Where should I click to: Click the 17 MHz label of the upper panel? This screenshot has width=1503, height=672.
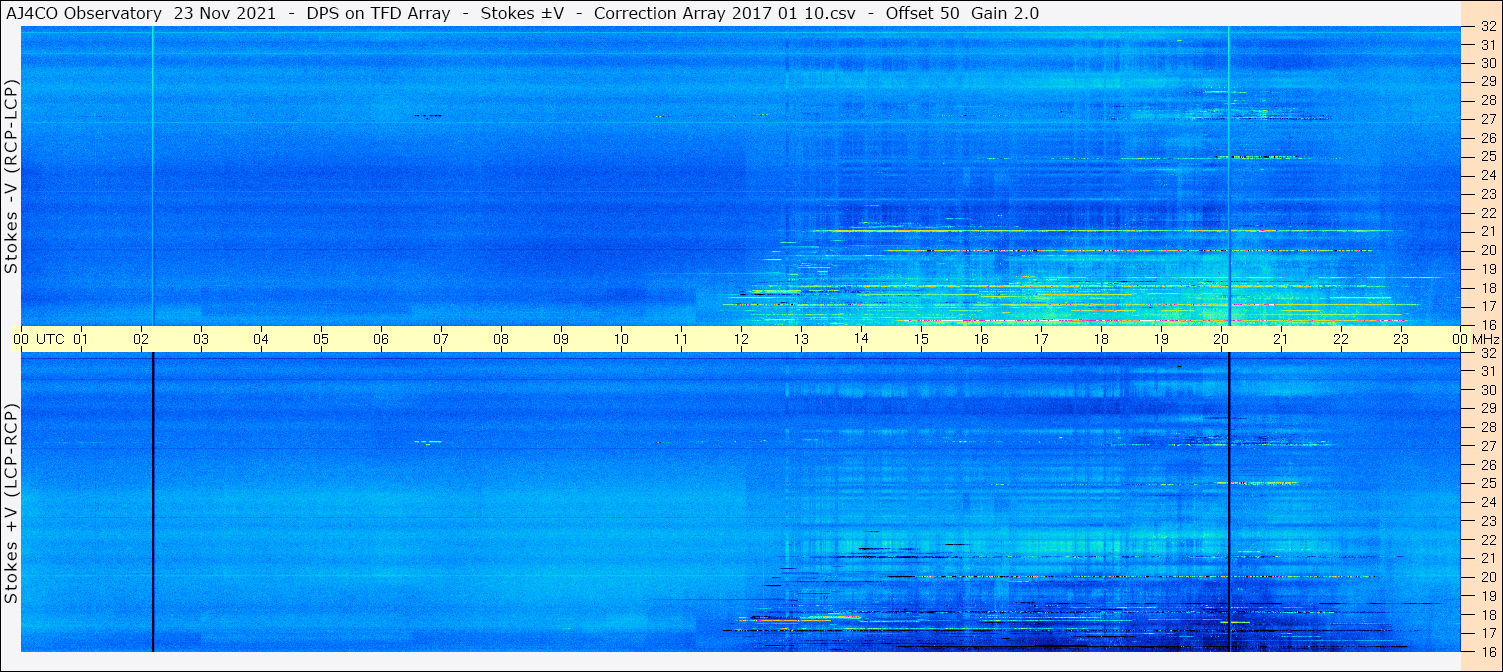pyautogui.click(x=1488, y=306)
